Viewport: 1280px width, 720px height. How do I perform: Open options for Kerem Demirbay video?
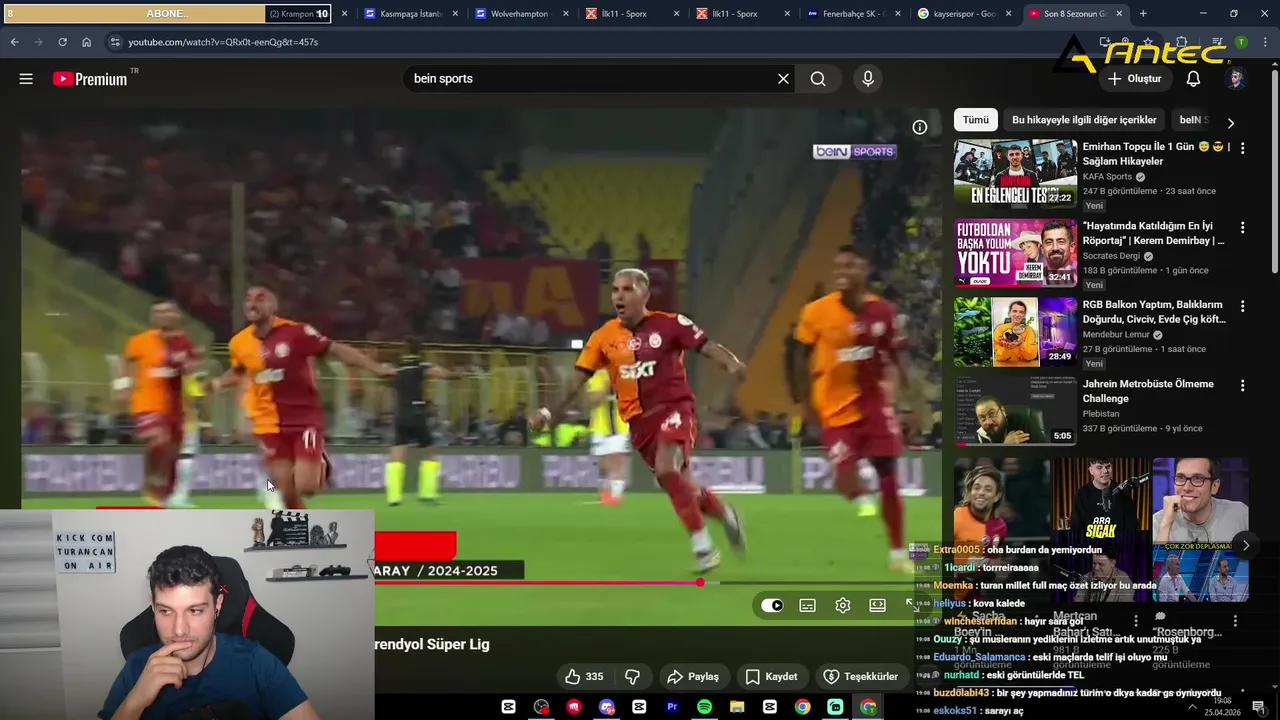pyautogui.click(x=1242, y=227)
